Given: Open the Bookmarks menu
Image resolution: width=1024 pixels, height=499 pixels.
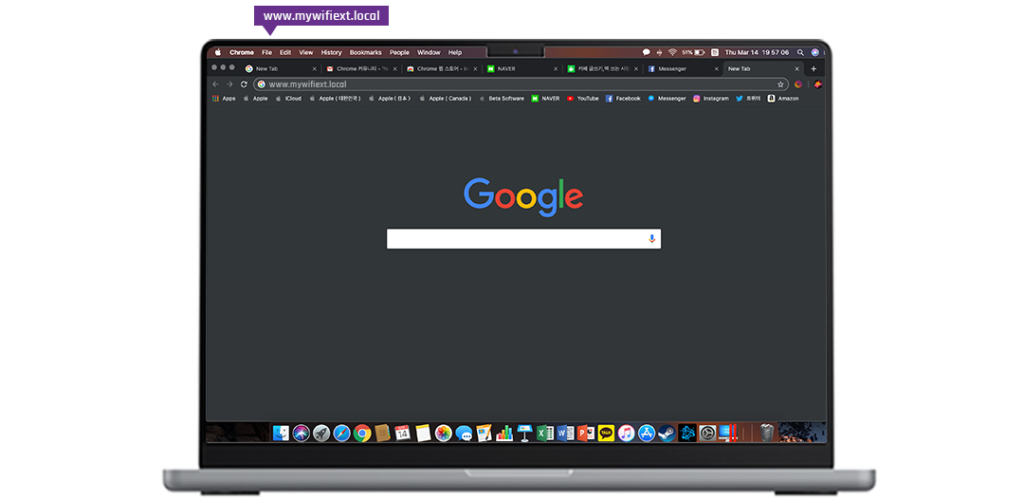Looking at the screenshot, I should click(366, 52).
